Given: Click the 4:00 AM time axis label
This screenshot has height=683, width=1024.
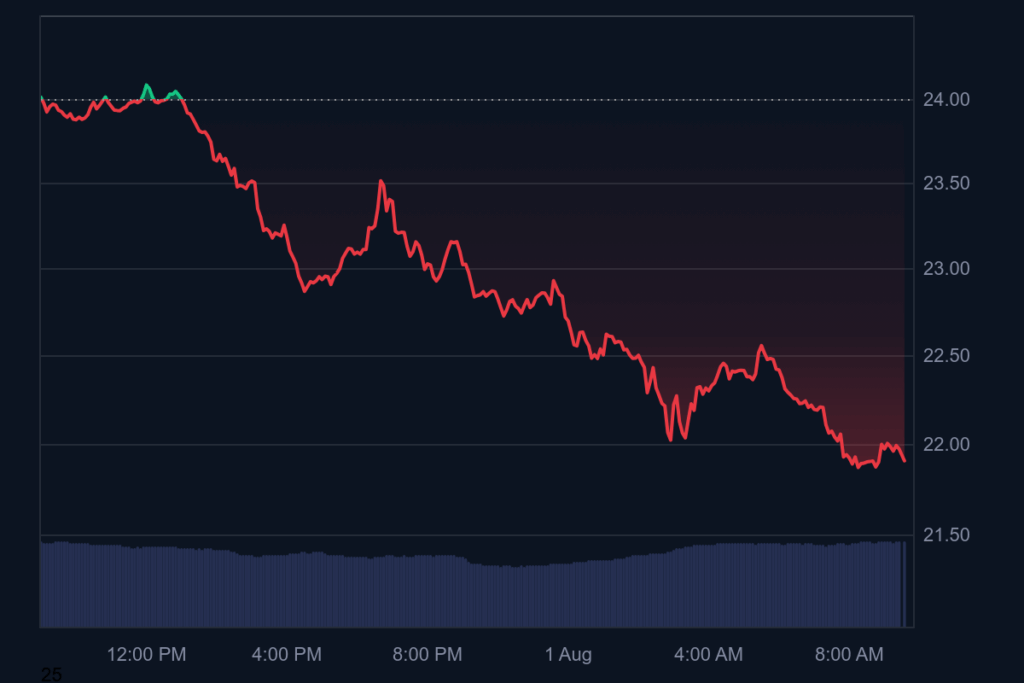Looking at the screenshot, I should coord(708,655).
